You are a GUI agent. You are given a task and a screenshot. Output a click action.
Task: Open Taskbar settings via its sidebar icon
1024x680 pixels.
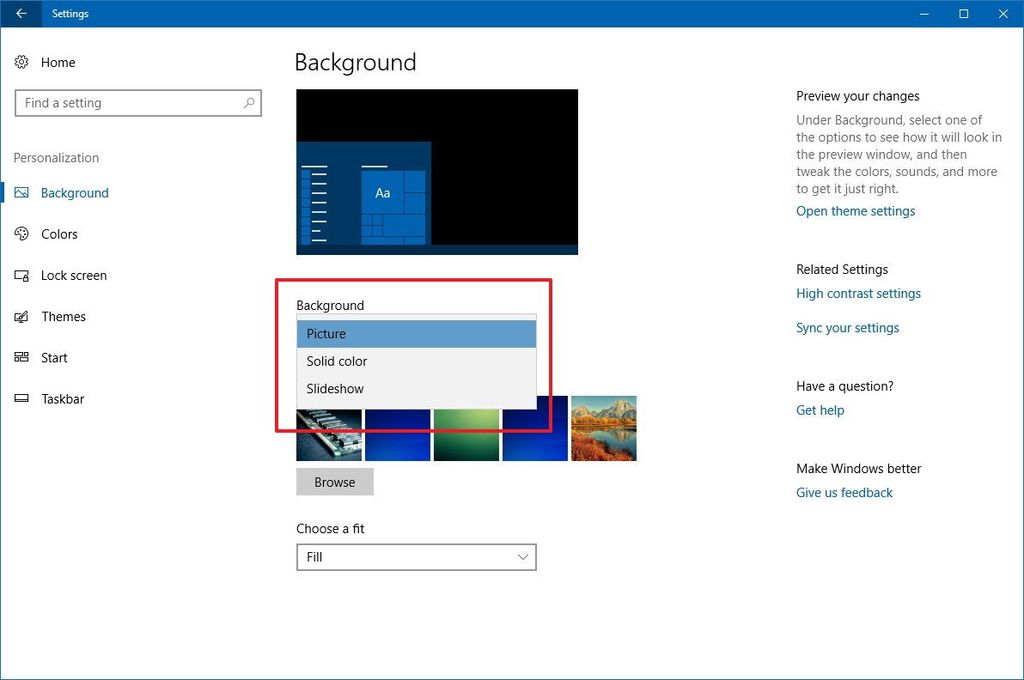22,398
